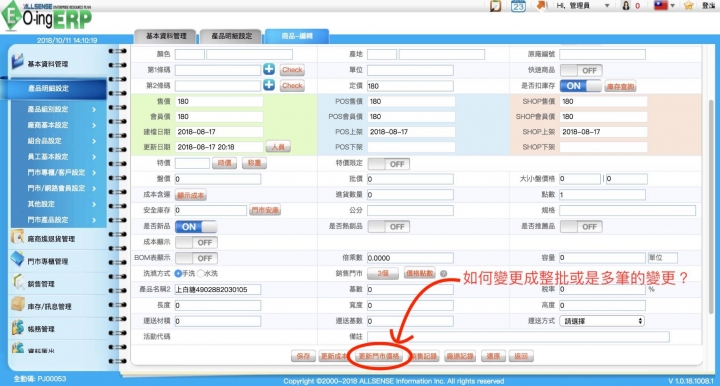Select the 手洗 radio option

point(178,274)
